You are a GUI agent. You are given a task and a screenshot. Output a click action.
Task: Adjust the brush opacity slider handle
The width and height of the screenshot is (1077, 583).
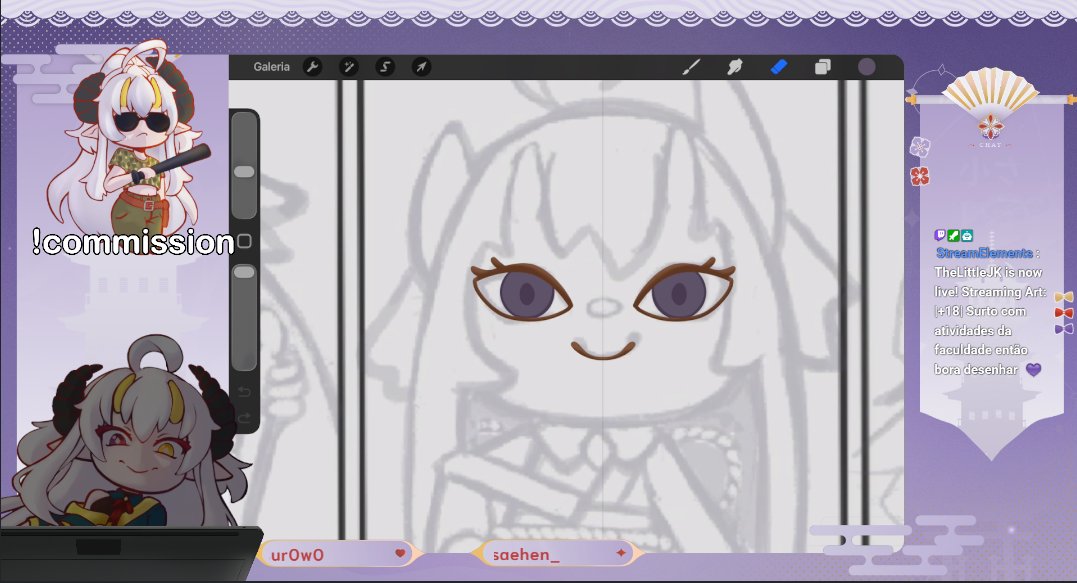pyautogui.click(x=244, y=272)
